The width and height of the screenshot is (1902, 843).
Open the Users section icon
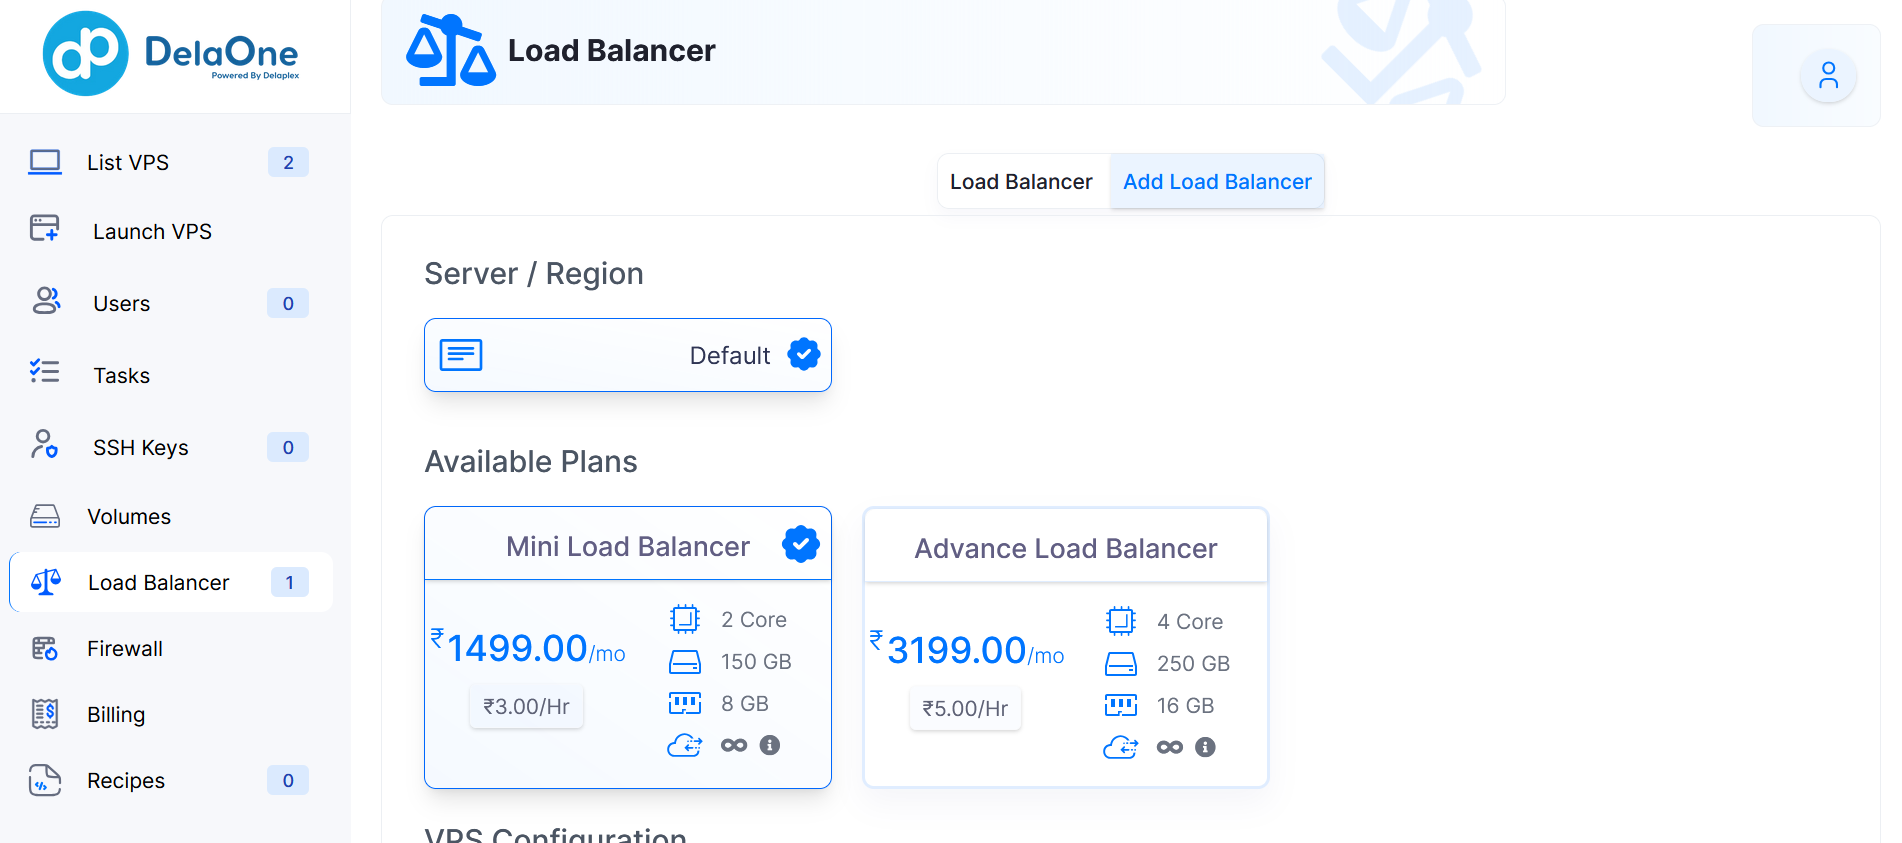46,301
